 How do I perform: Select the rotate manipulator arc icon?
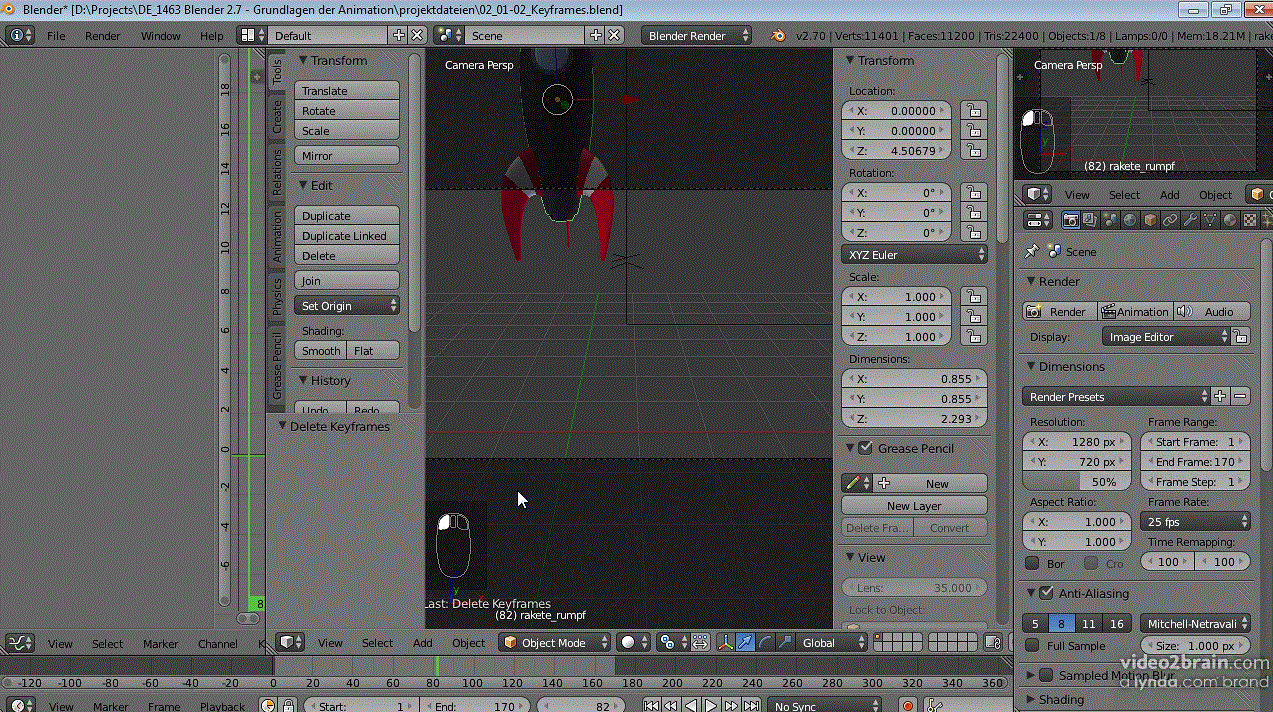coord(766,642)
